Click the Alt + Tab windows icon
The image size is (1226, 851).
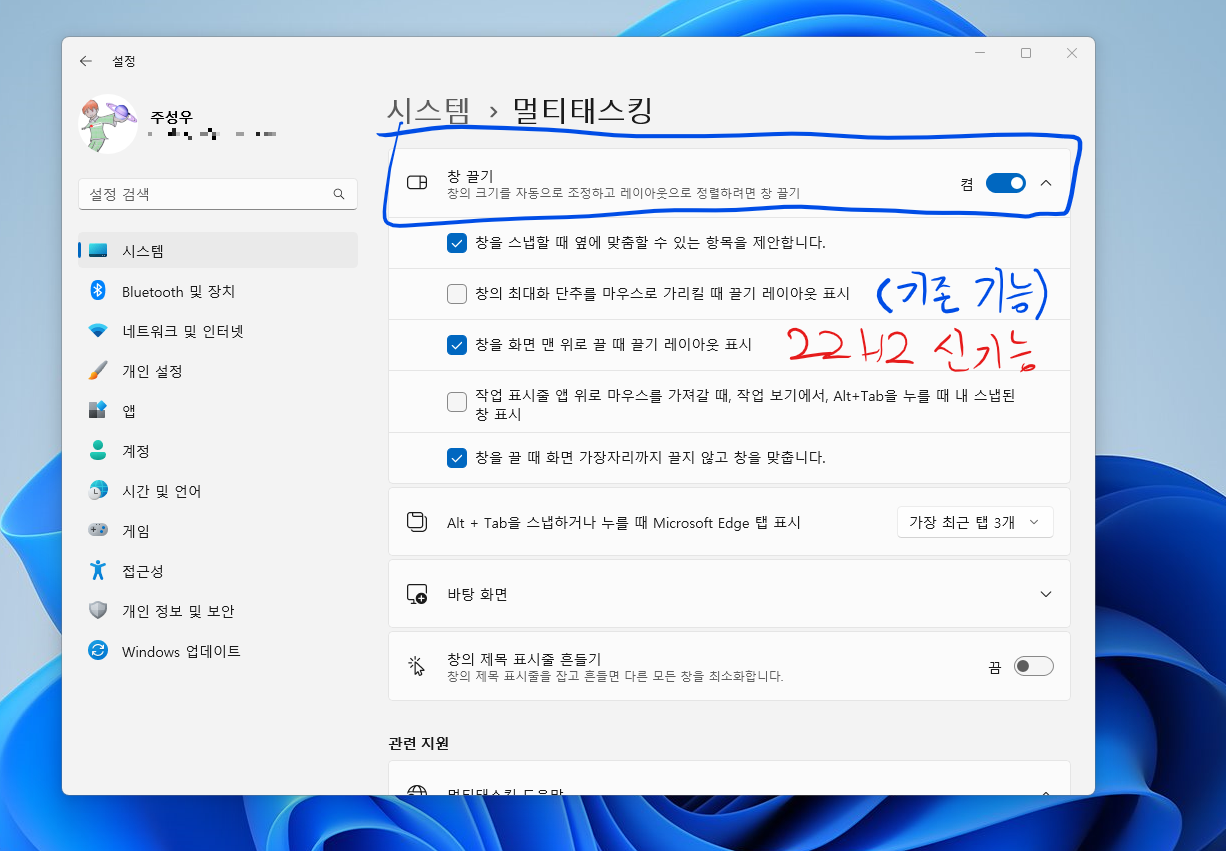point(417,522)
